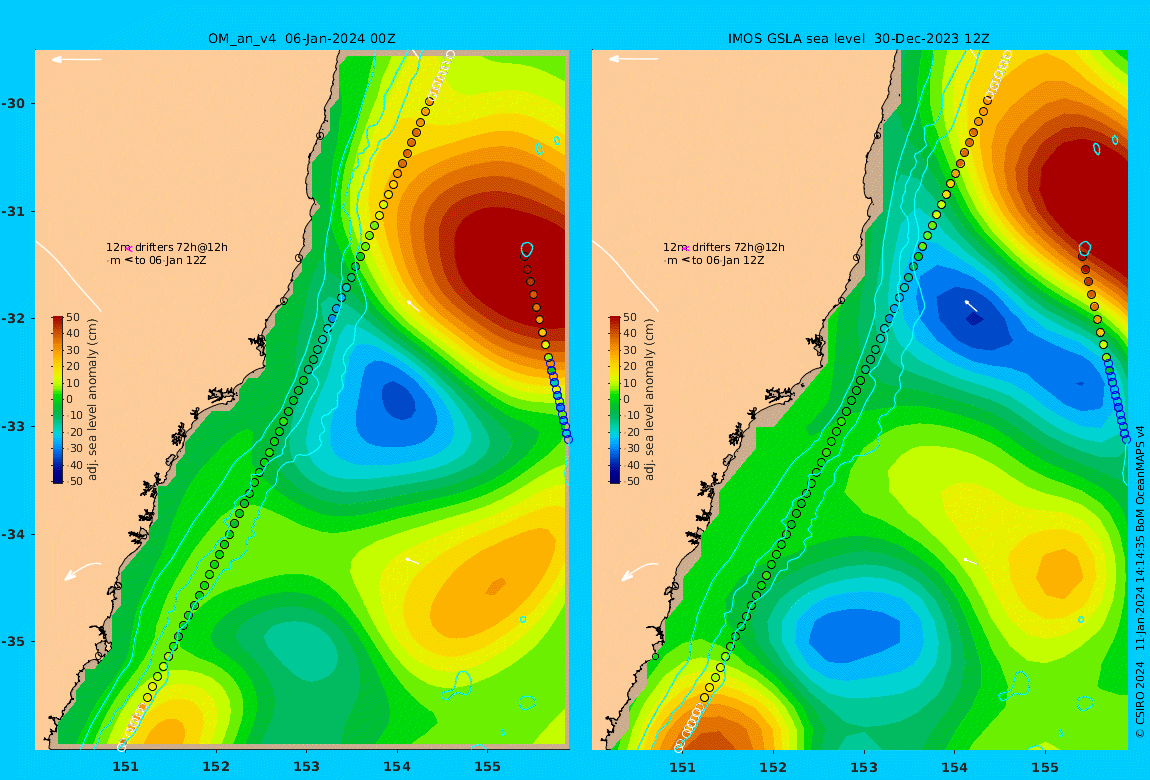The width and height of the screenshot is (1150, 780).
Task: Click longitude label "154" under the IMOS GSLA map
Action: tap(954, 767)
